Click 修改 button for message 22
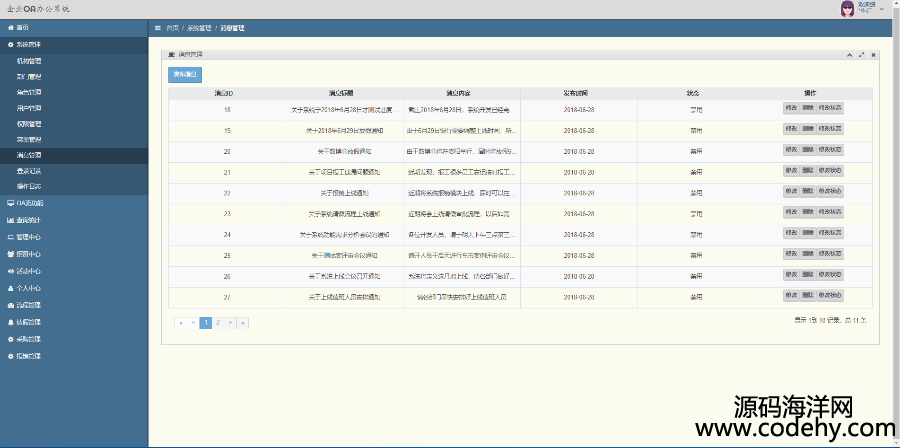The height and width of the screenshot is (448, 900). pyautogui.click(x=790, y=191)
